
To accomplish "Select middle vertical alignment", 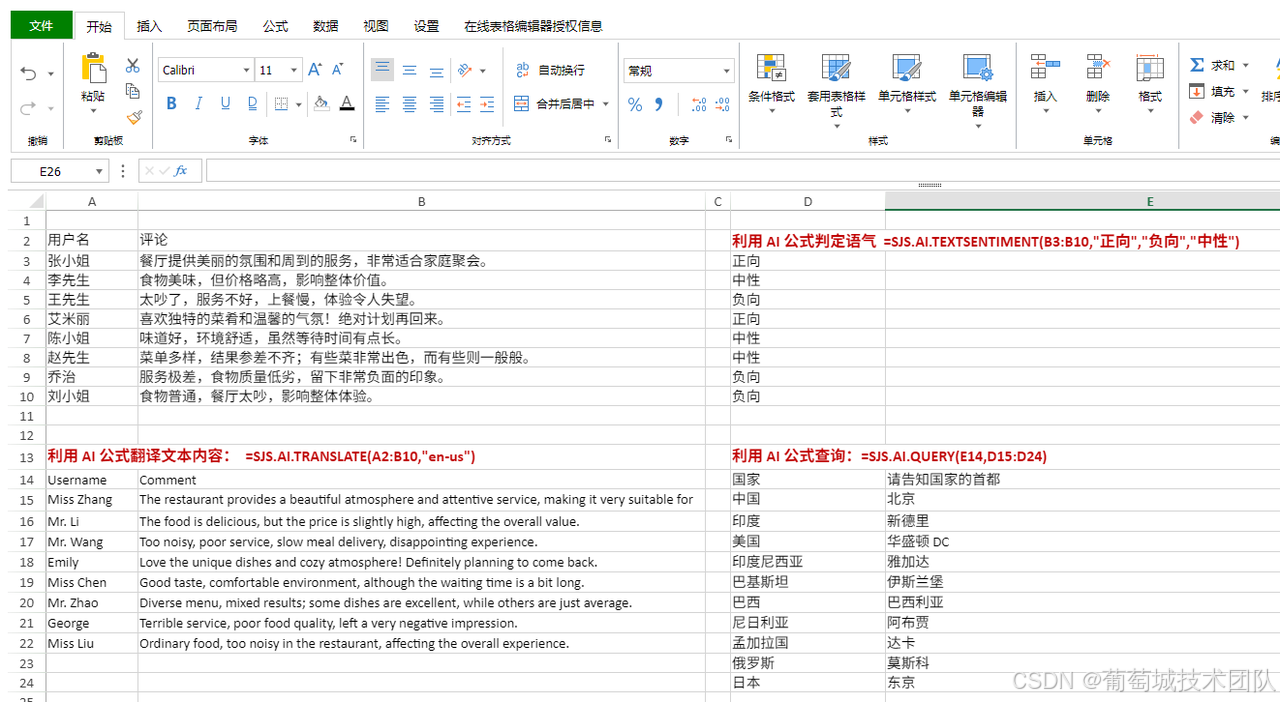I will pos(410,70).
